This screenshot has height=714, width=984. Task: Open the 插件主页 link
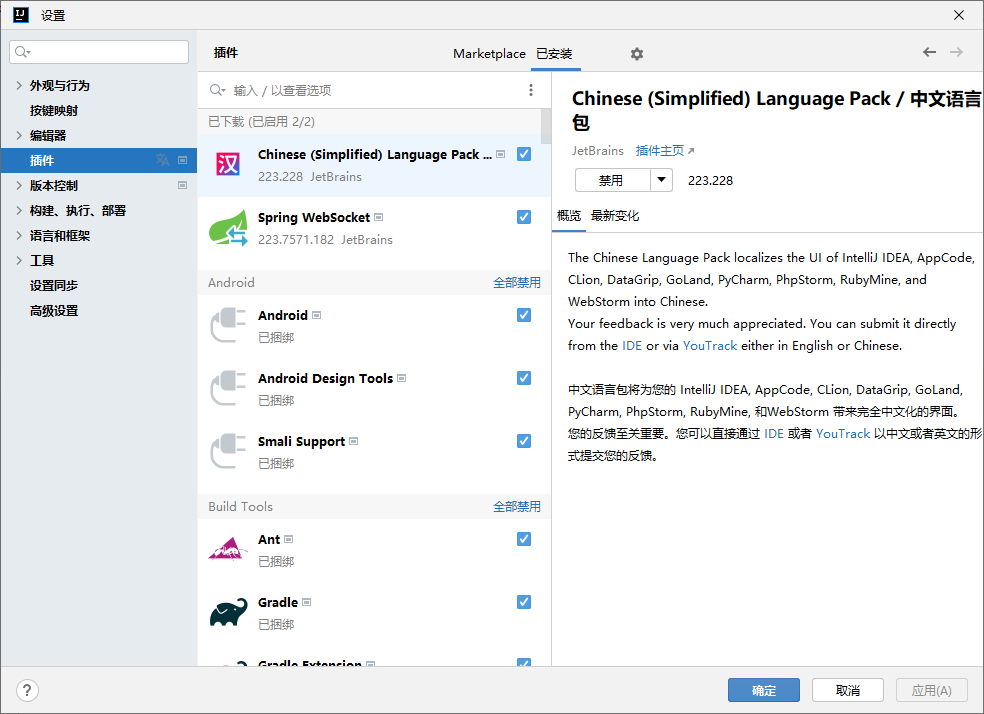665,151
